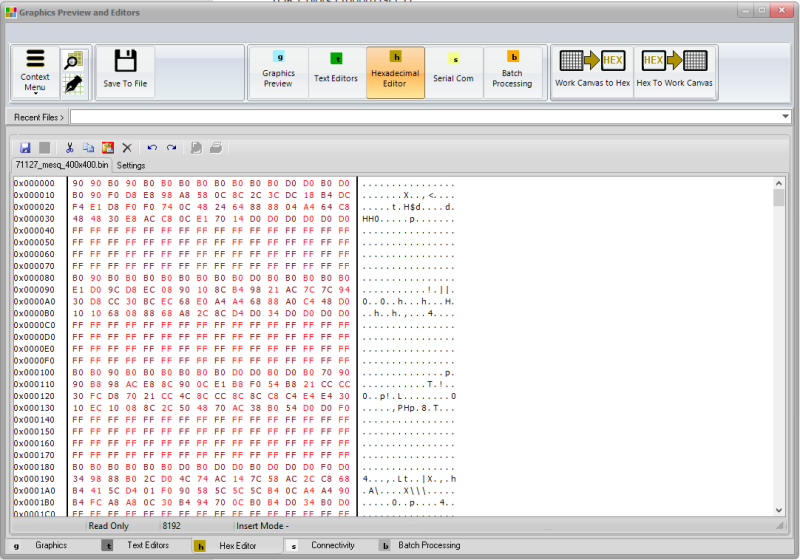Redo the last hex edit
Viewport: 800px width, 560px height.
tap(171, 147)
